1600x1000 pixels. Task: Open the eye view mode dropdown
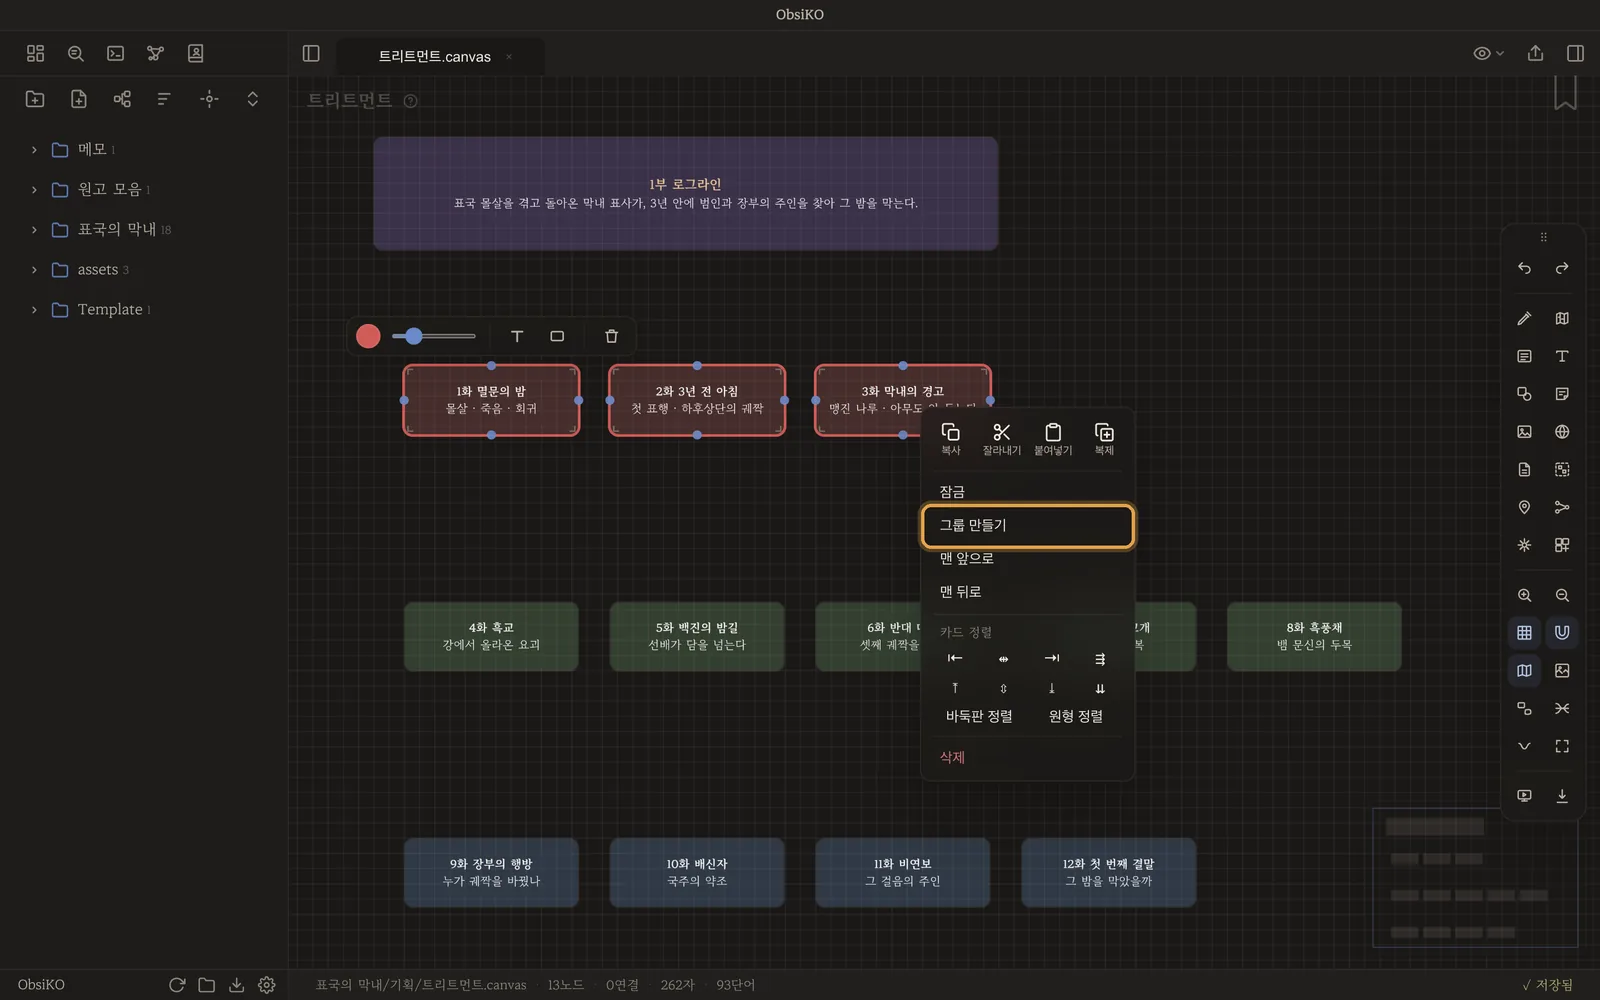[1488, 53]
